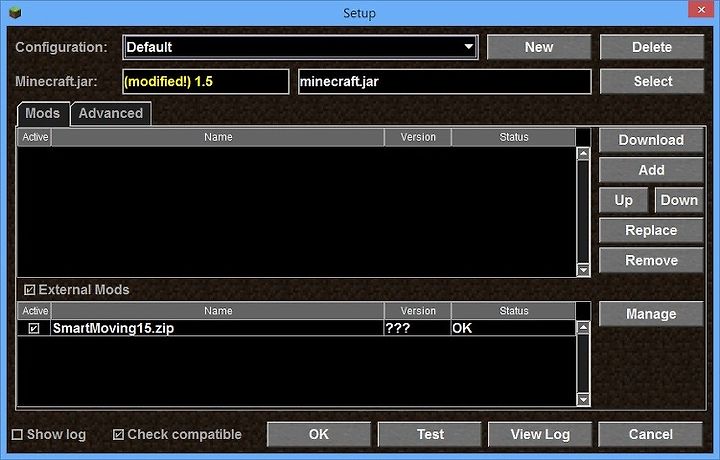Click scroll up arrow of External Mods list
720x460 pixels.
pyautogui.click(x=583, y=327)
